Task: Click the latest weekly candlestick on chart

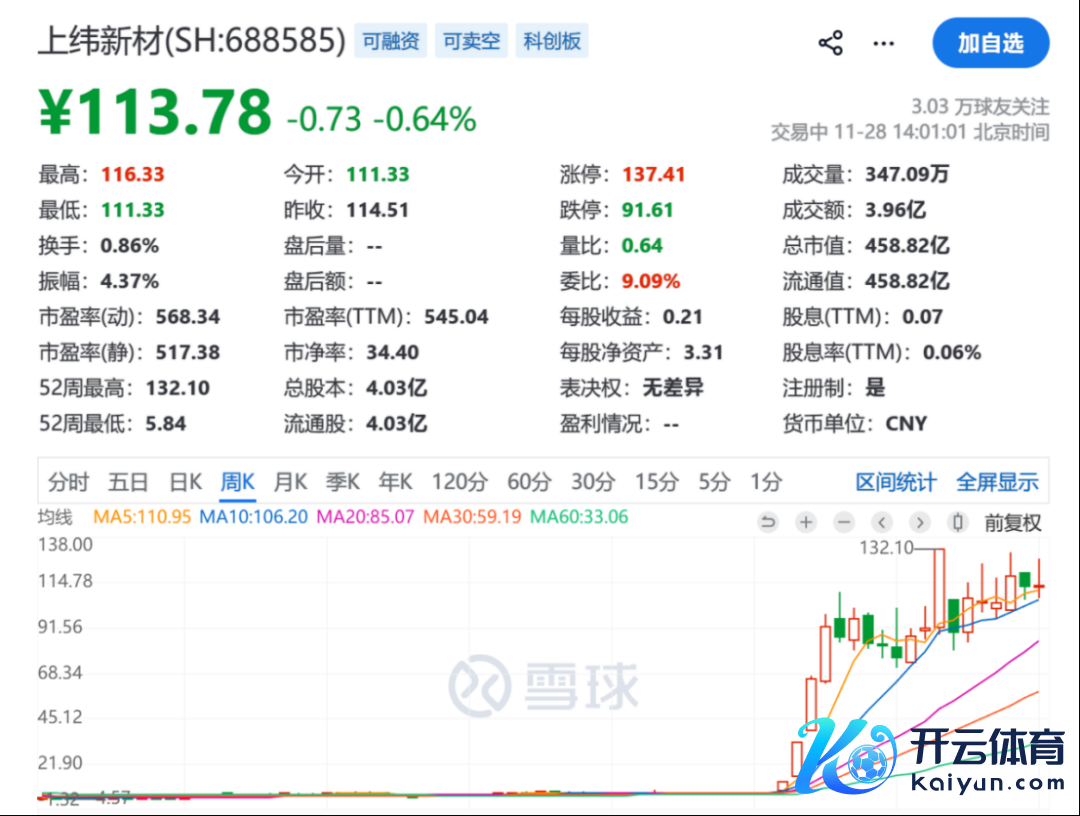Action: point(1040,586)
